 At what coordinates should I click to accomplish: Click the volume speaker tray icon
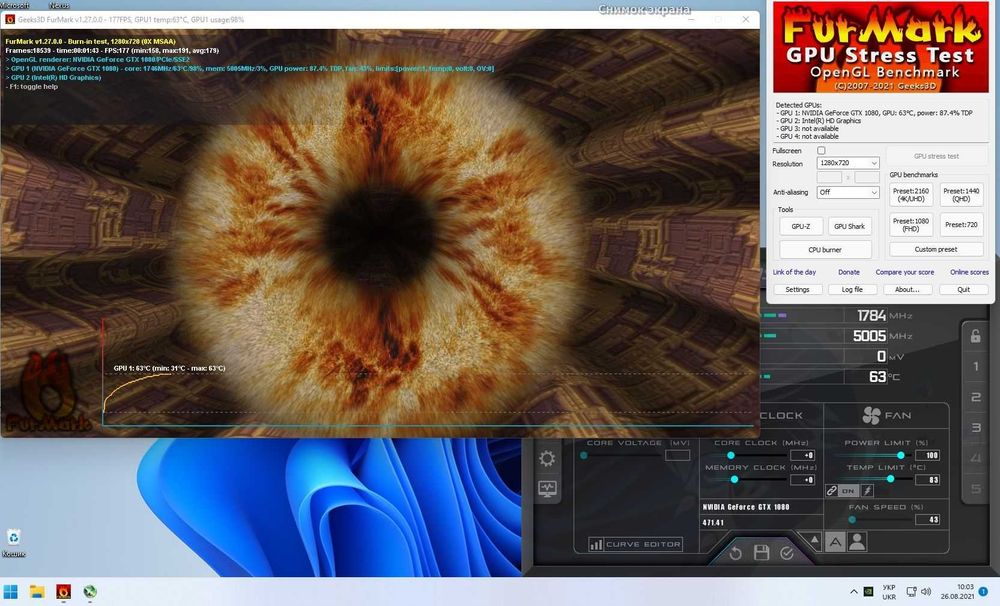(x=926, y=592)
